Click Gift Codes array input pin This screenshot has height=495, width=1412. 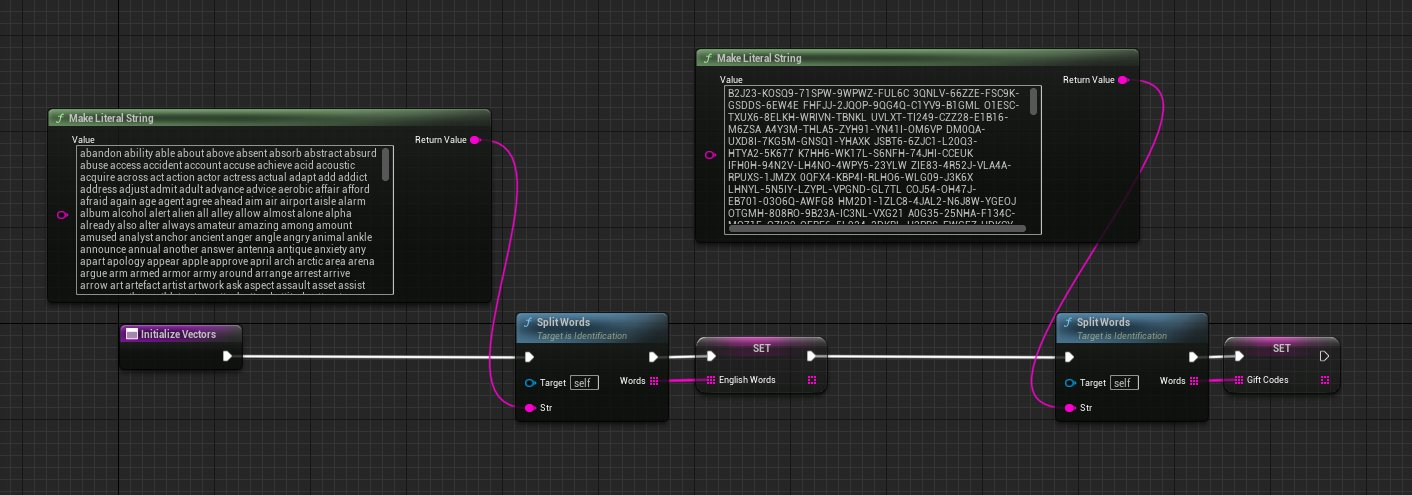click(x=1239, y=380)
